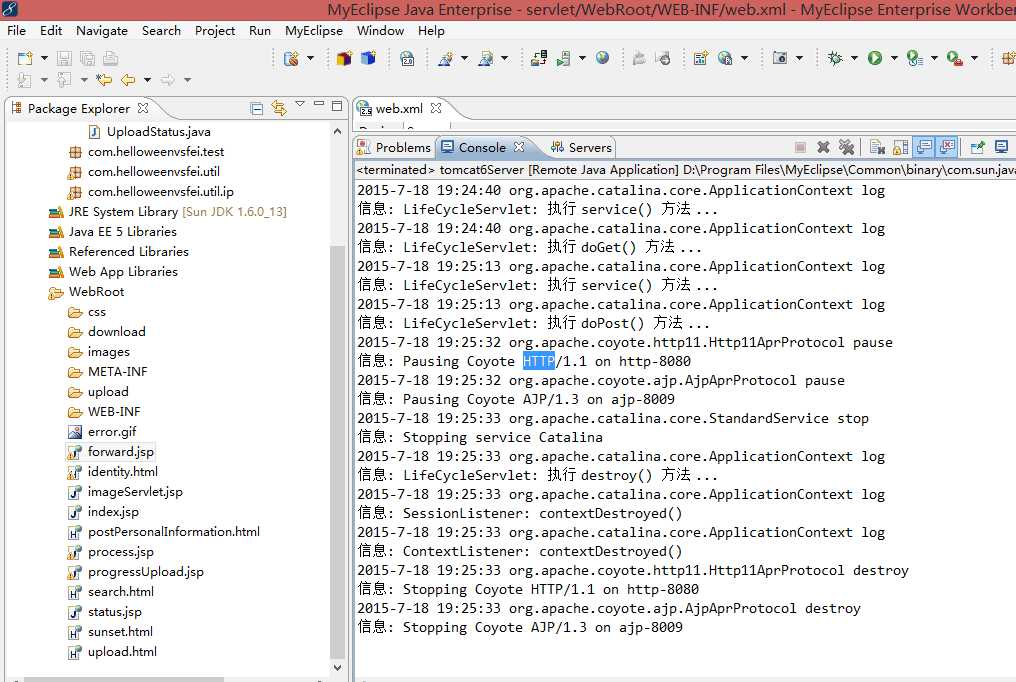Maximize the Package Explorer panel

(337, 106)
